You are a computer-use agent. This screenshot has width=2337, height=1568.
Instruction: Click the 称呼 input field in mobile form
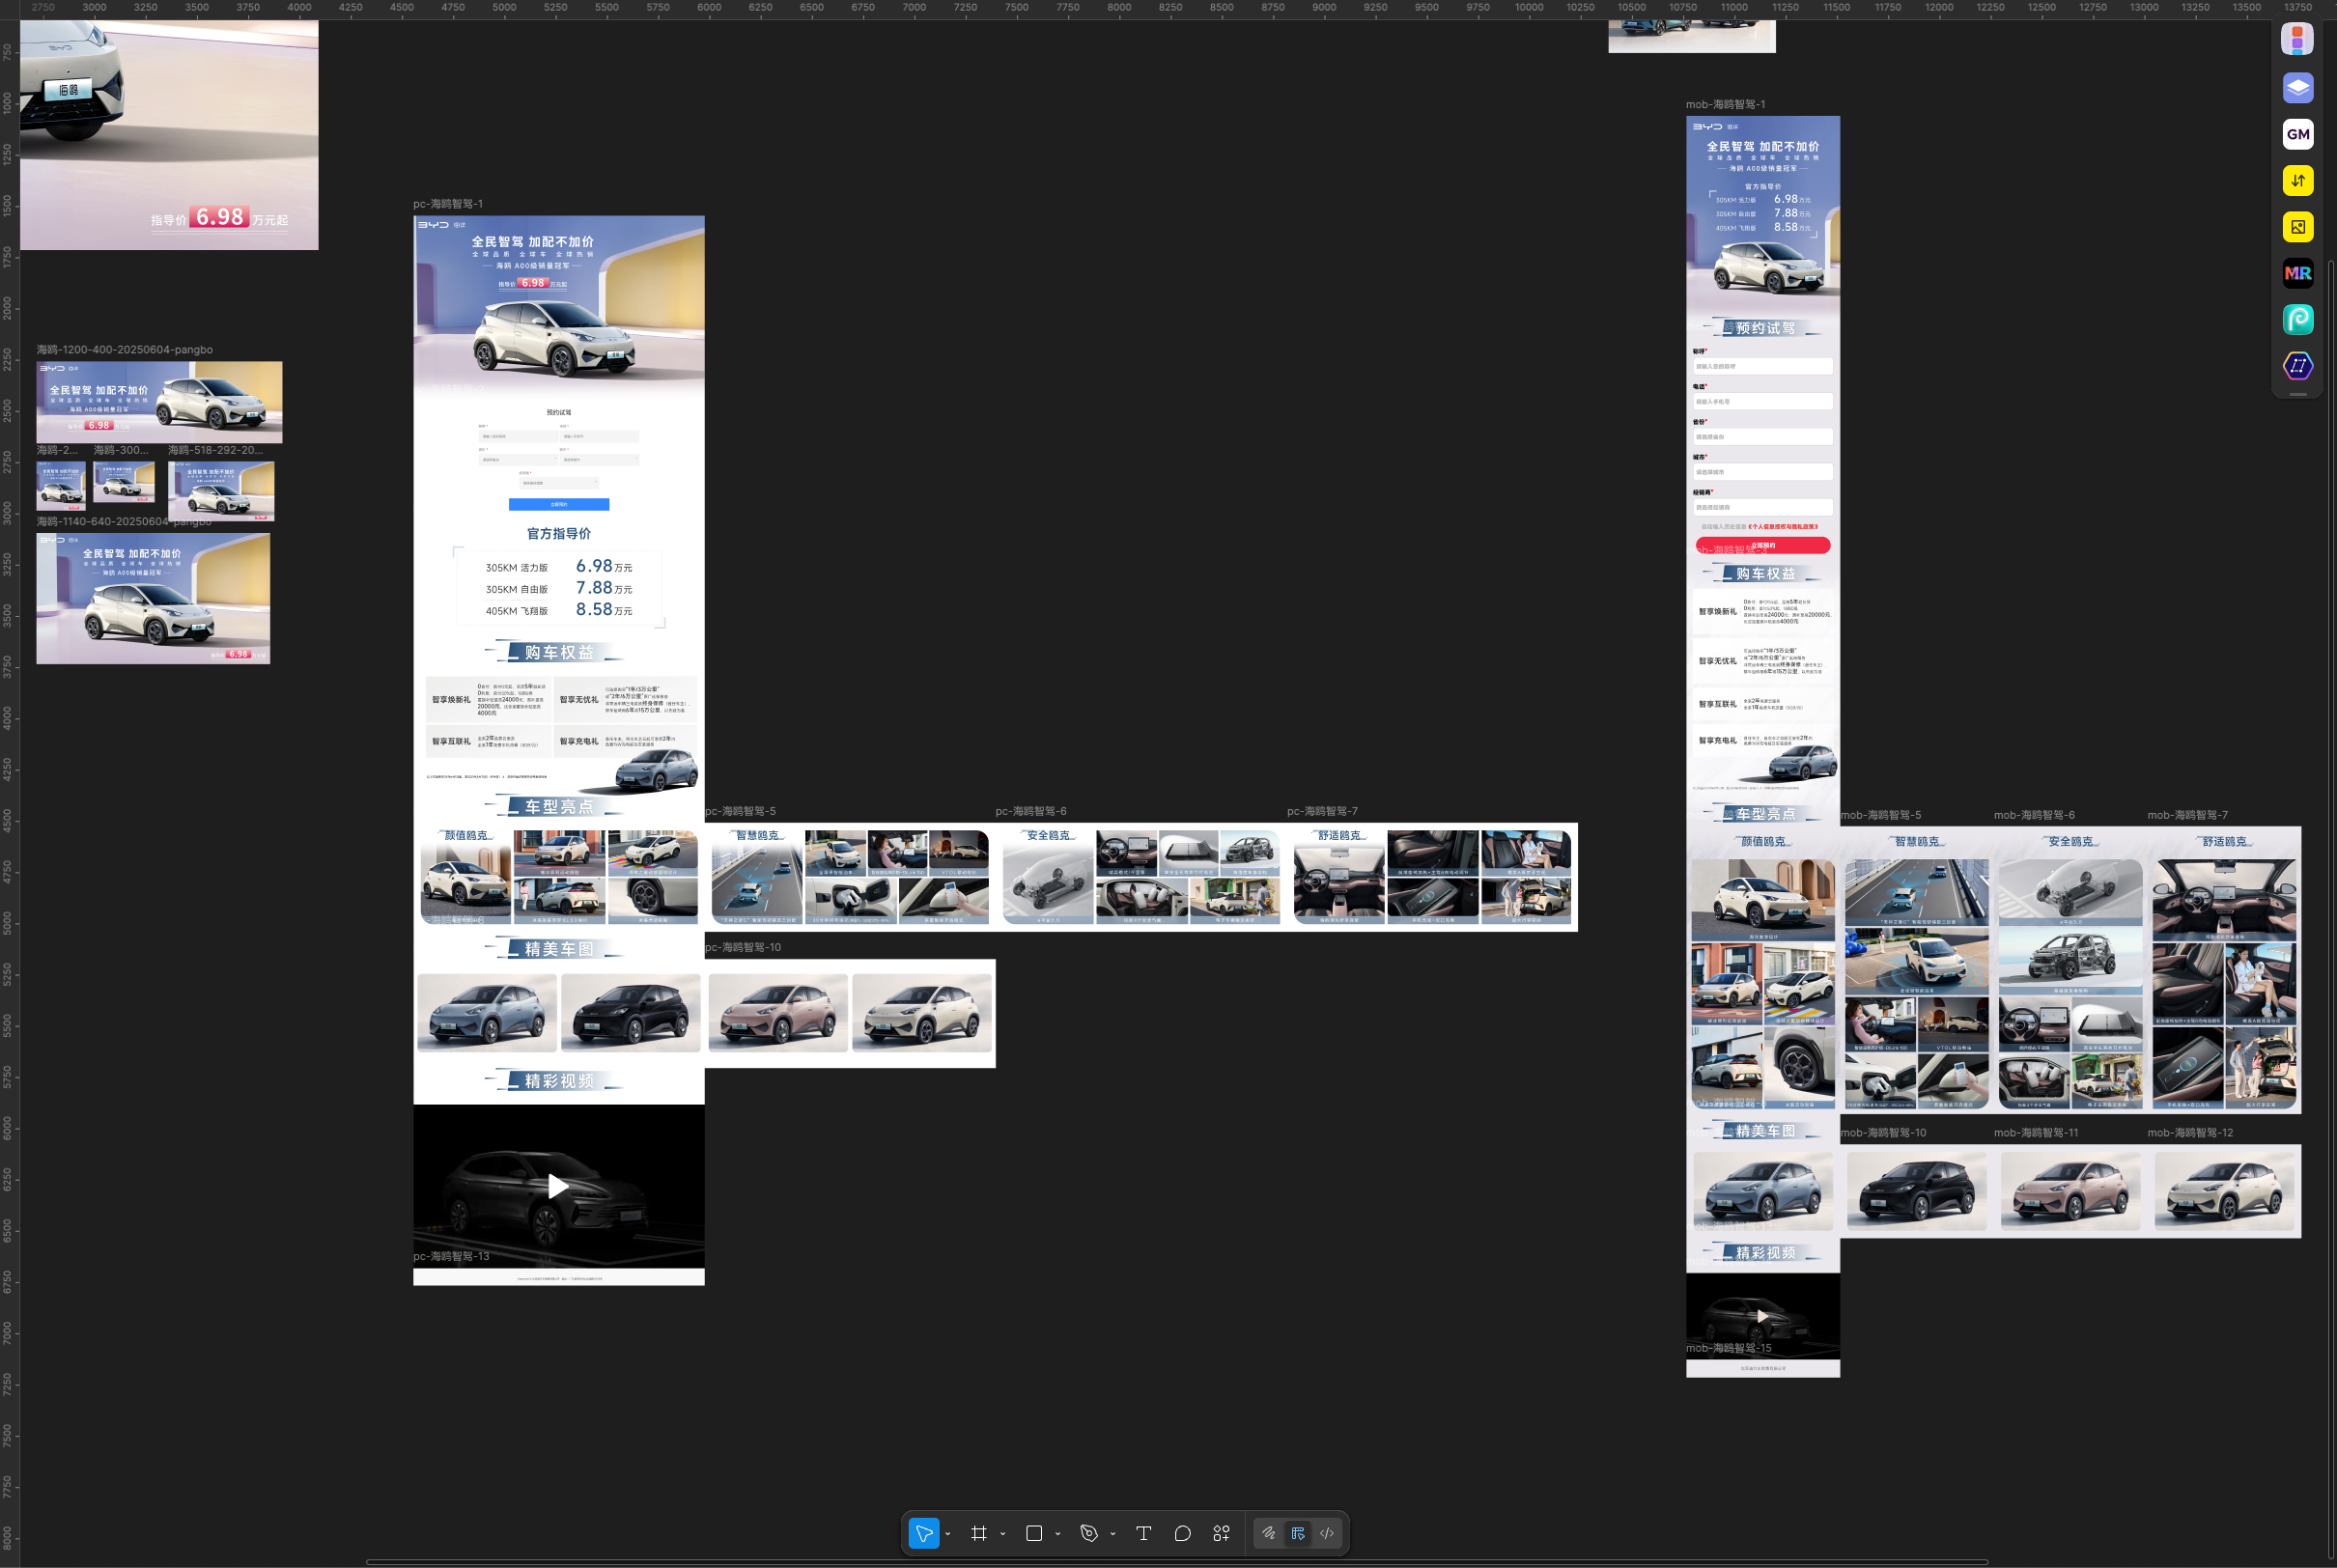[x=1763, y=366]
